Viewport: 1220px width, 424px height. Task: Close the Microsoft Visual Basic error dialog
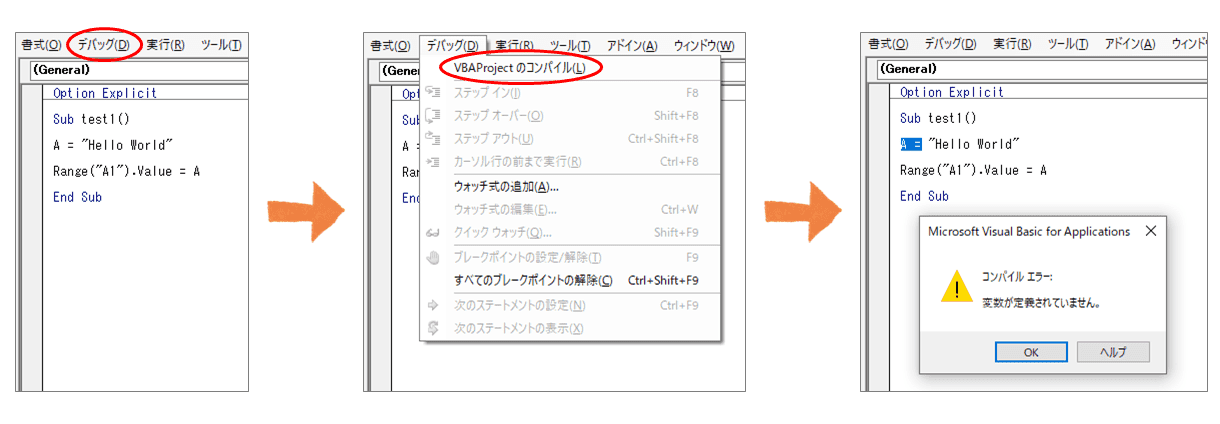point(1150,231)
